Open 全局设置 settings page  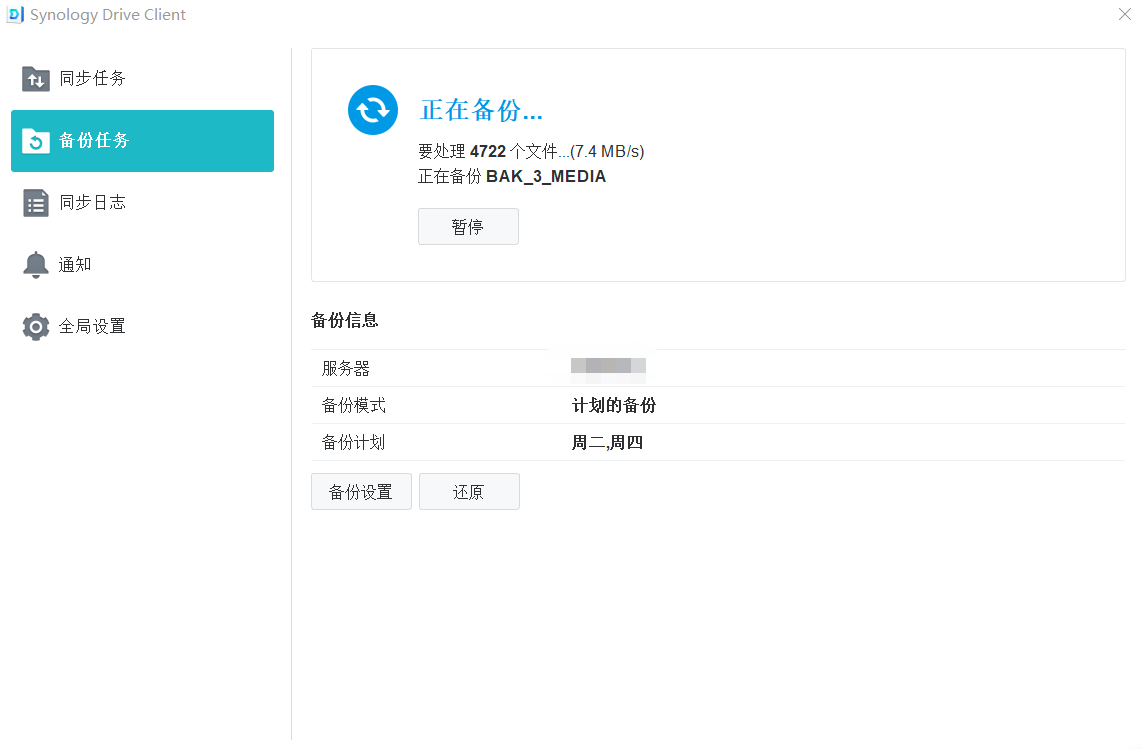143,326
